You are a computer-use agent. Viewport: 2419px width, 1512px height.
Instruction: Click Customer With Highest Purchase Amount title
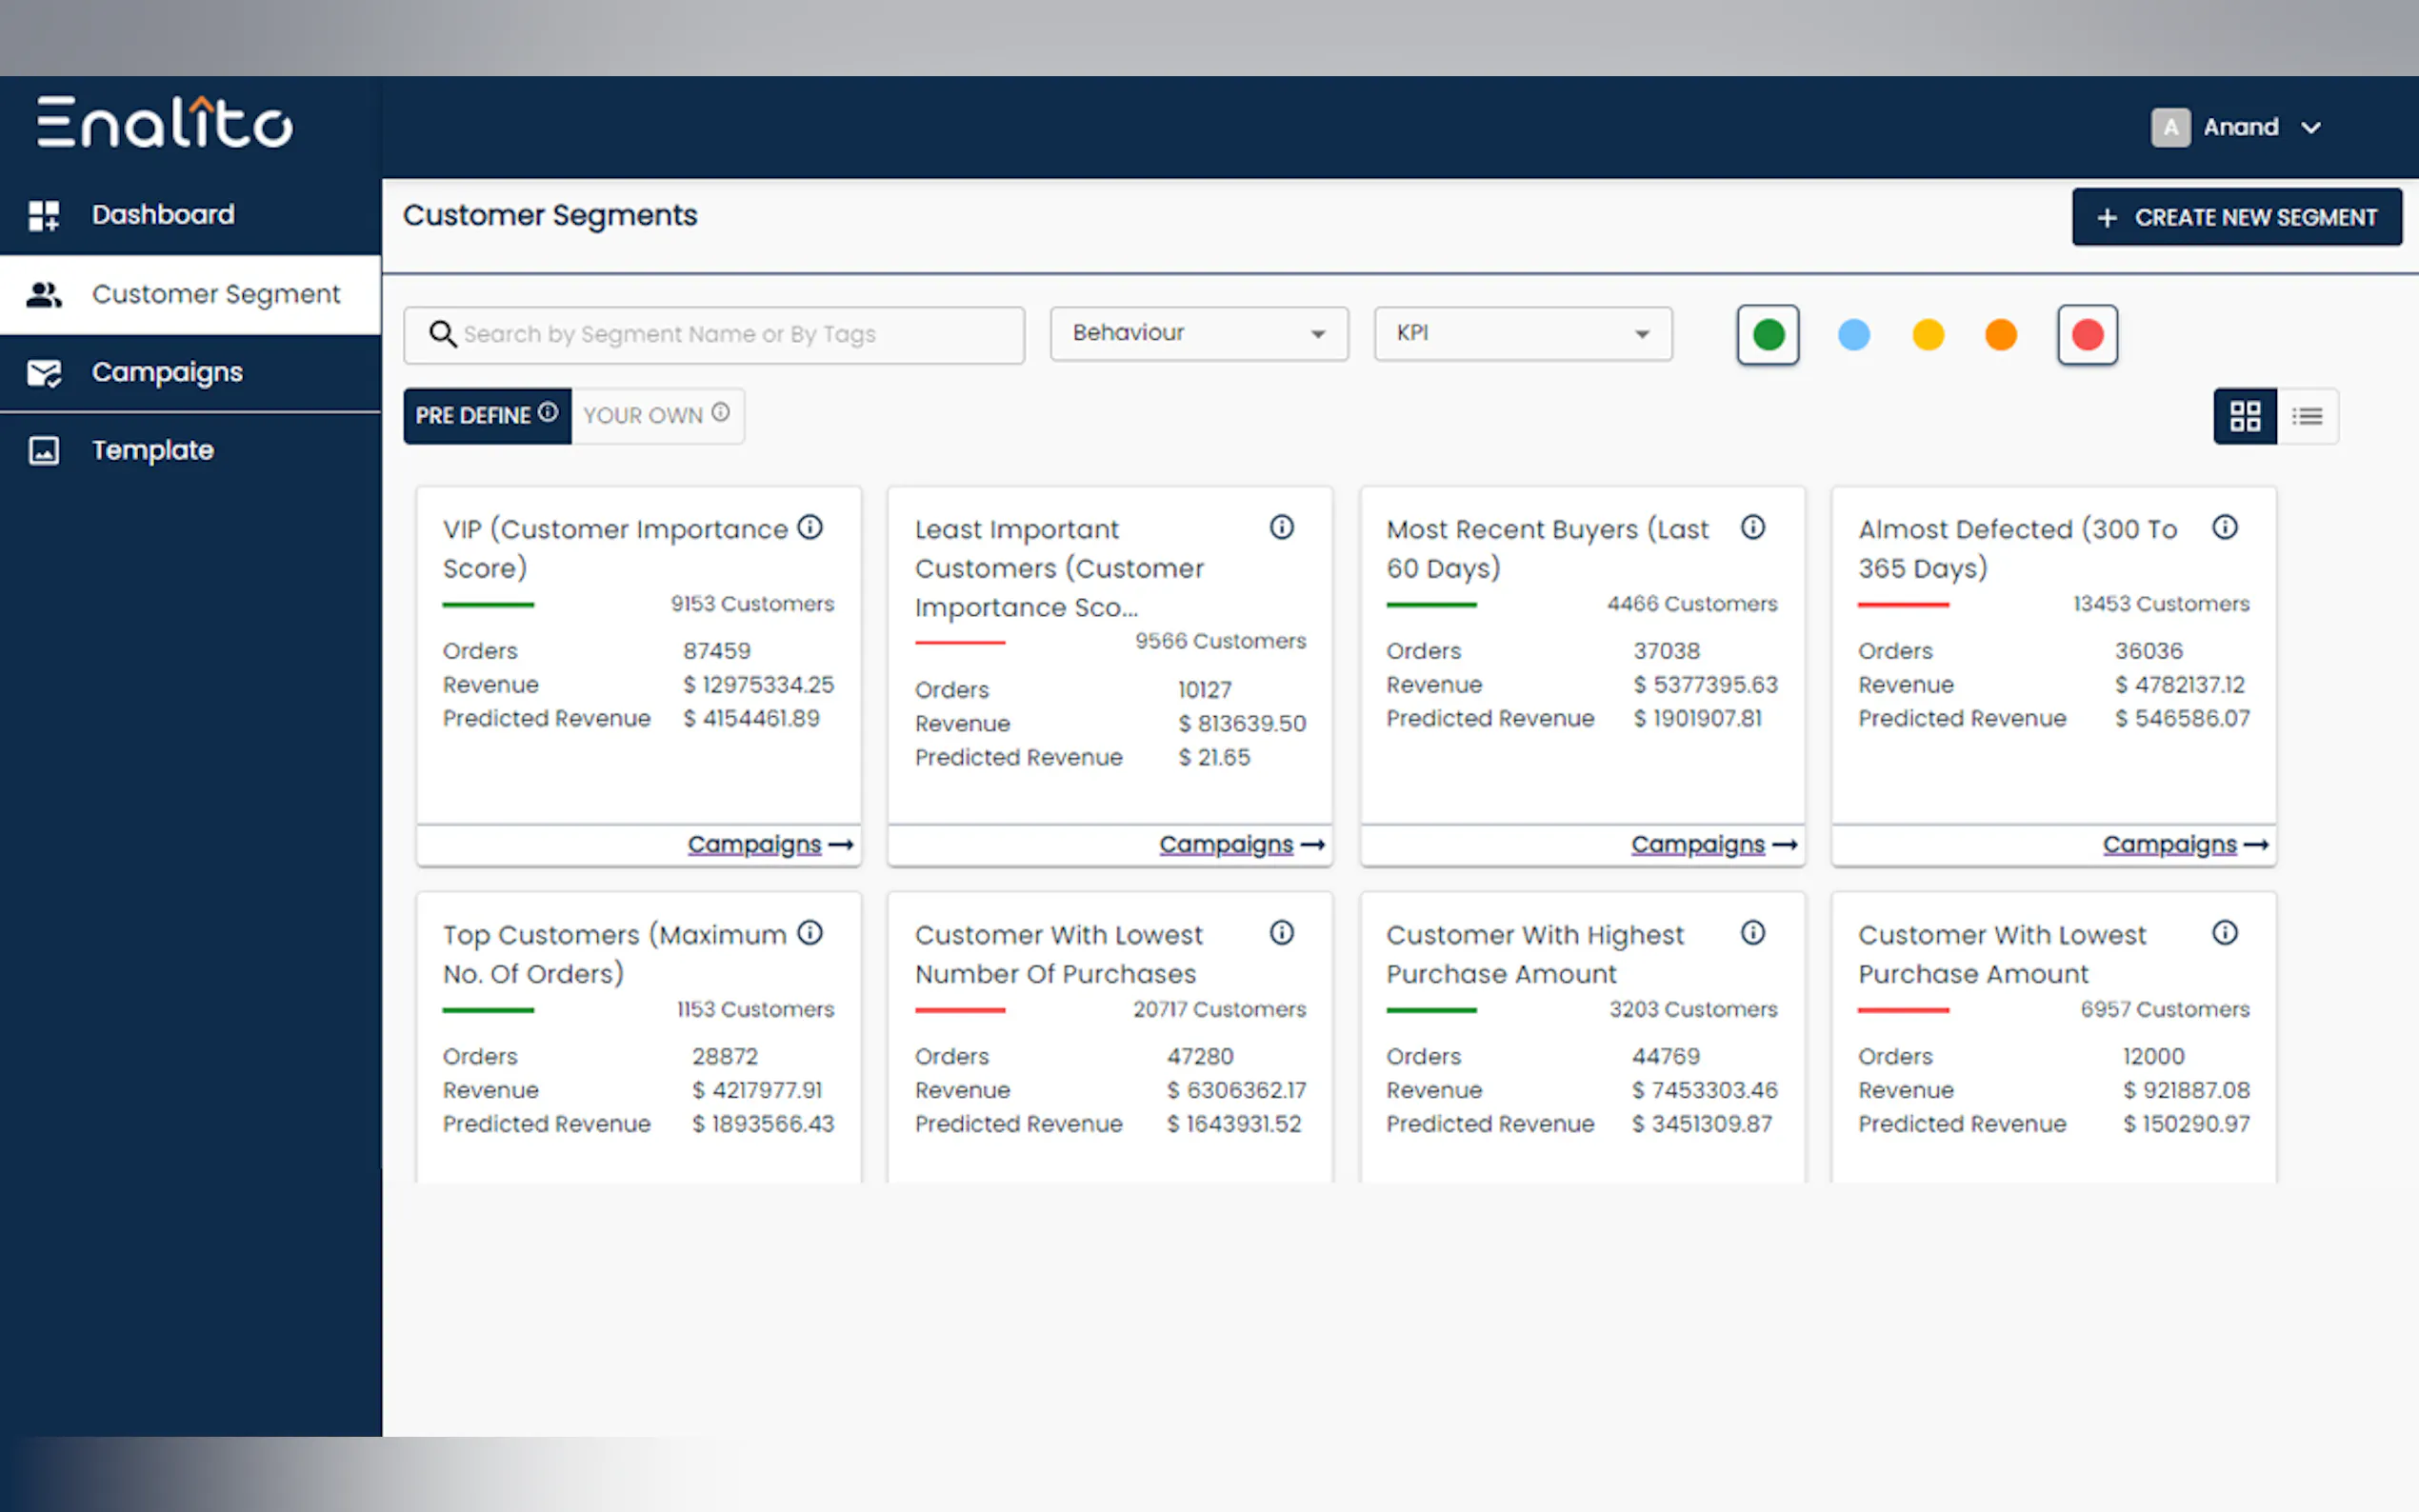coord(1535,954)
